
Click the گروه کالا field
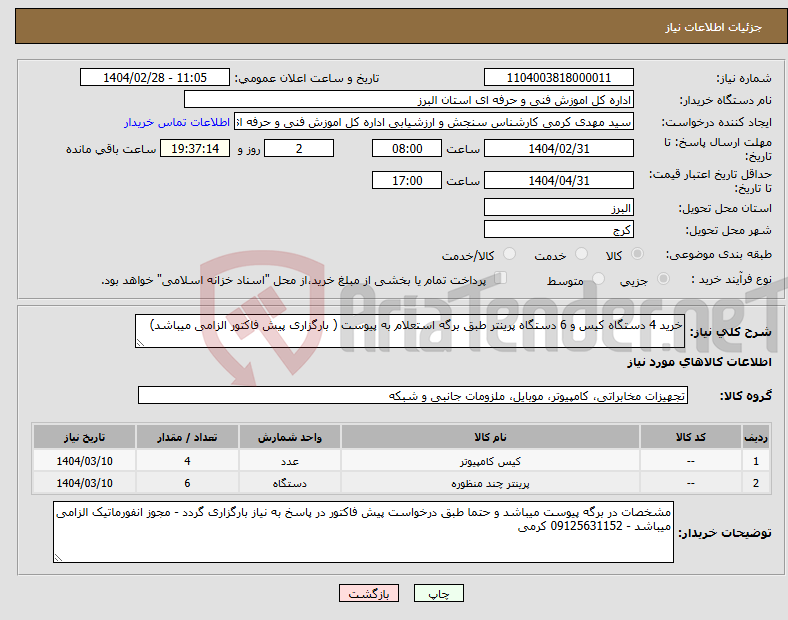pos(413,395)
